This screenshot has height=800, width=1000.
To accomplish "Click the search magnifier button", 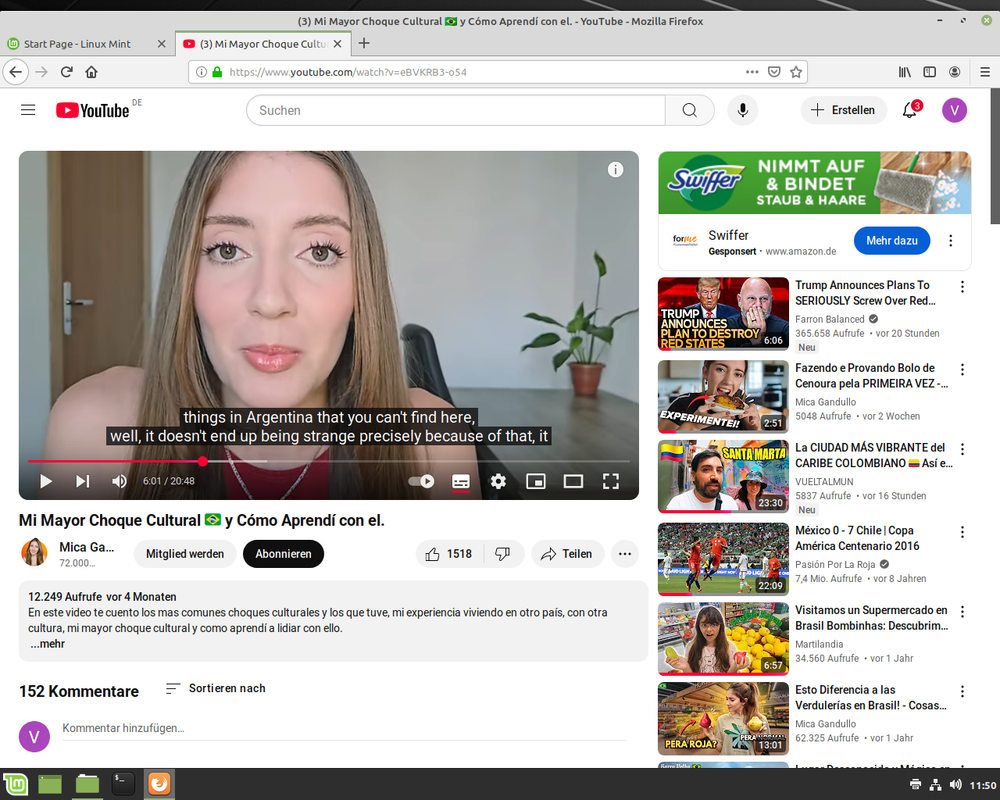I will click(x=689, y=110).
